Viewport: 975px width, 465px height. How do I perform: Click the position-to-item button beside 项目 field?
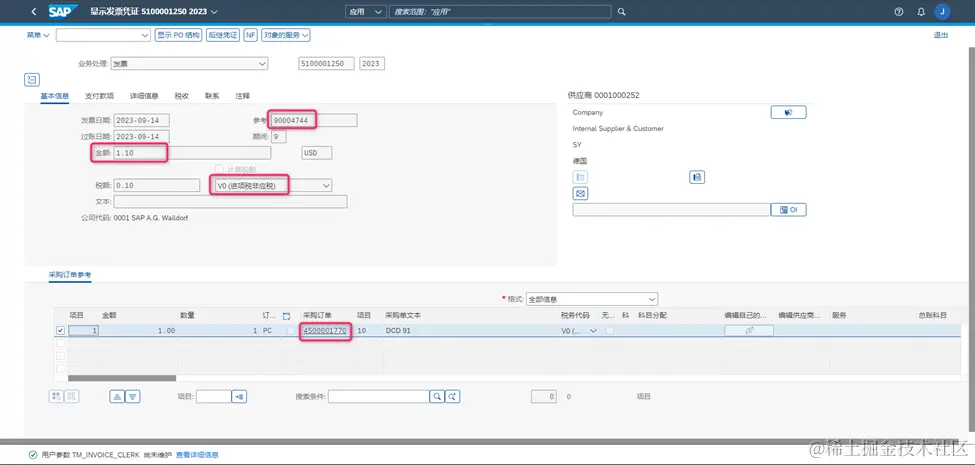[x=239, y=397]
